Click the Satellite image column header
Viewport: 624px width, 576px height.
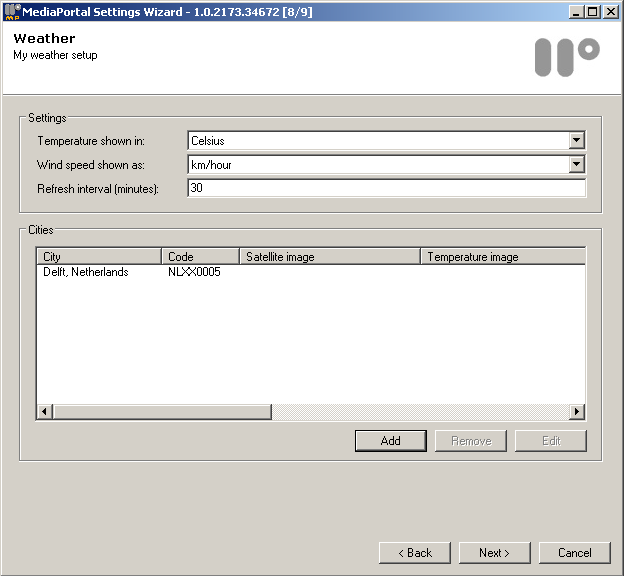[330, 256]
